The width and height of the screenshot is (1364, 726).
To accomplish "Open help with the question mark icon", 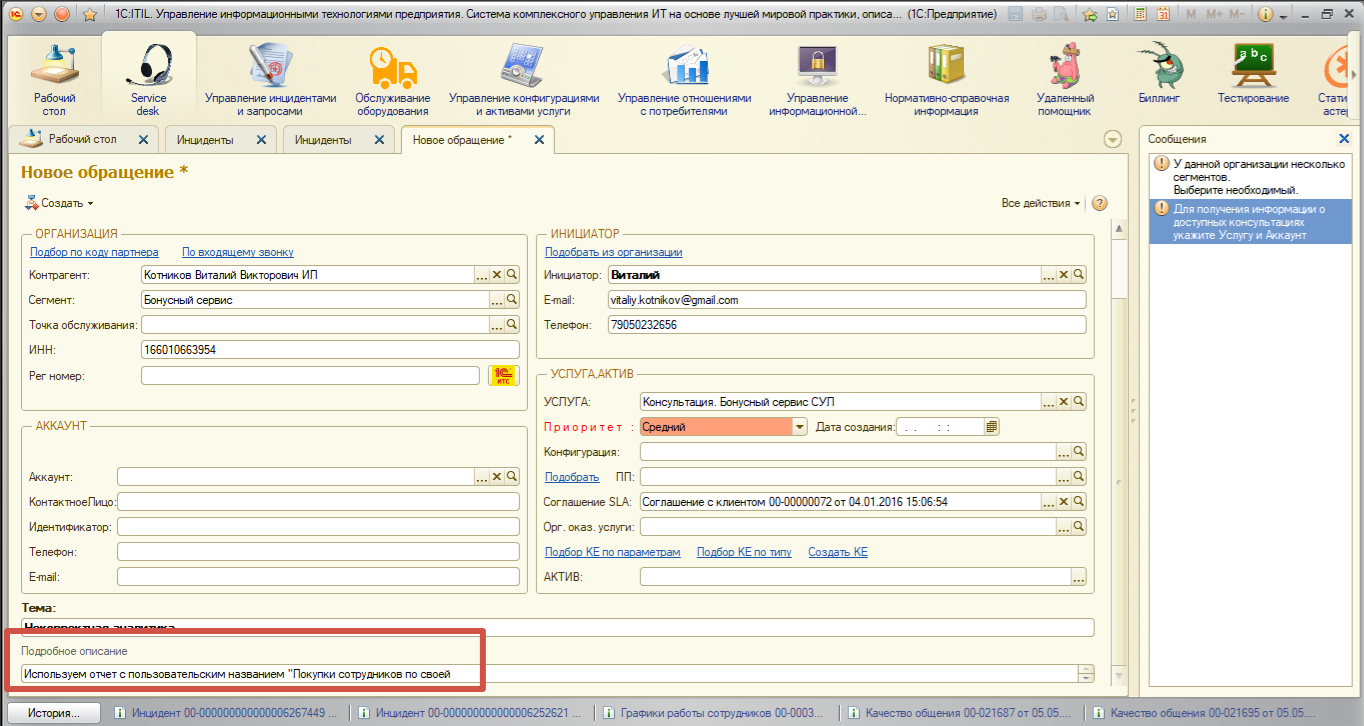I will [1099, 203].
